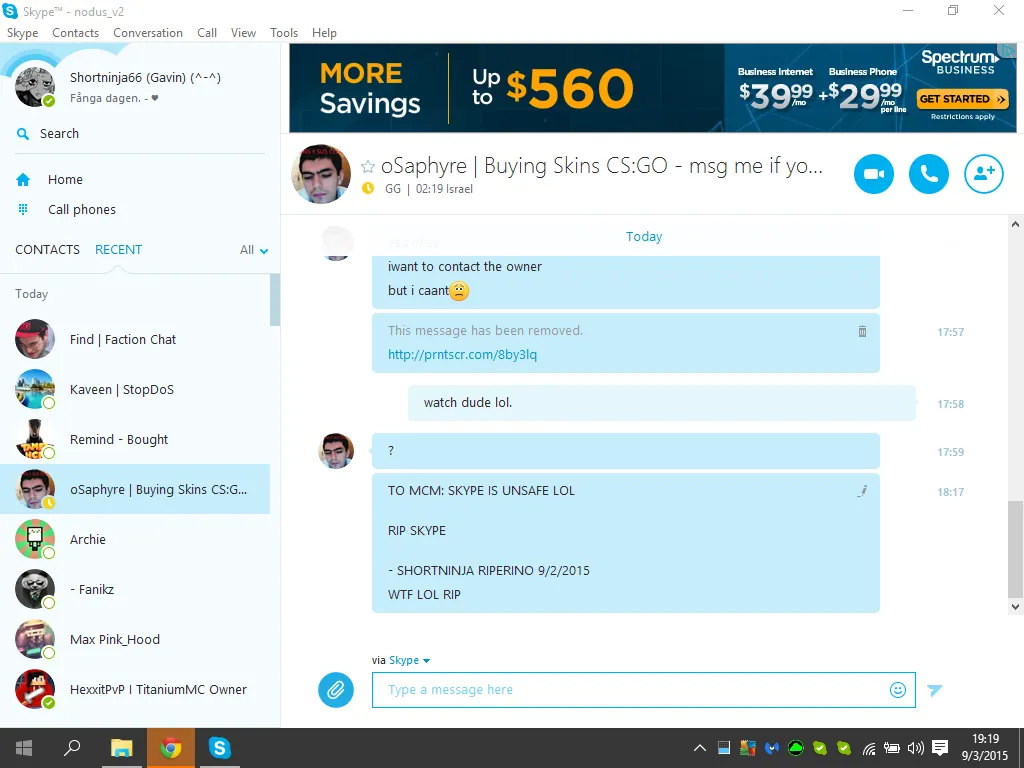
Task: Click the Shortninja66 (Gavin) display name
Action: coord(145,78)
